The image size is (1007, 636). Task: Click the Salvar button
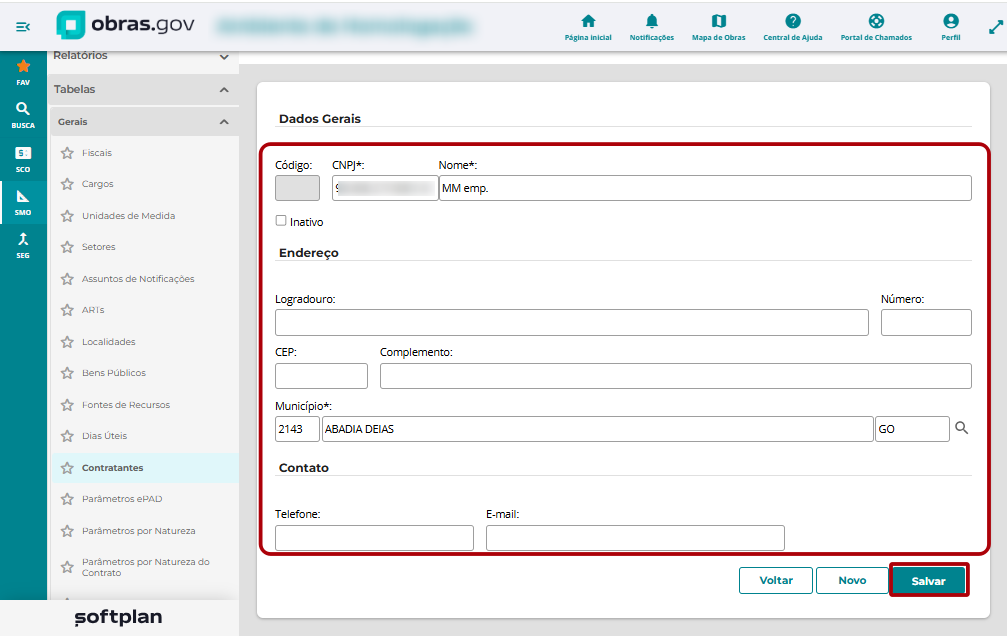[929, 581]
